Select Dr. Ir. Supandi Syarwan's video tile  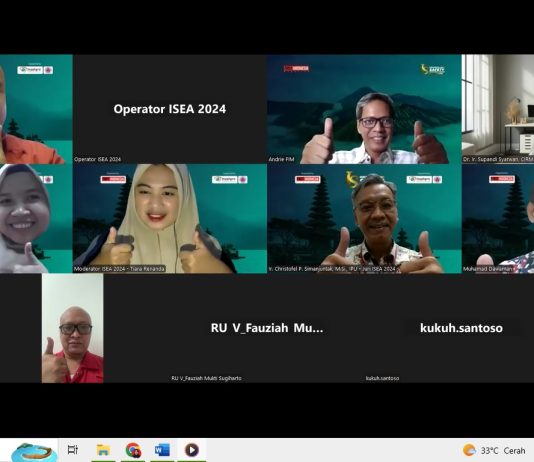tap(498, 109)
